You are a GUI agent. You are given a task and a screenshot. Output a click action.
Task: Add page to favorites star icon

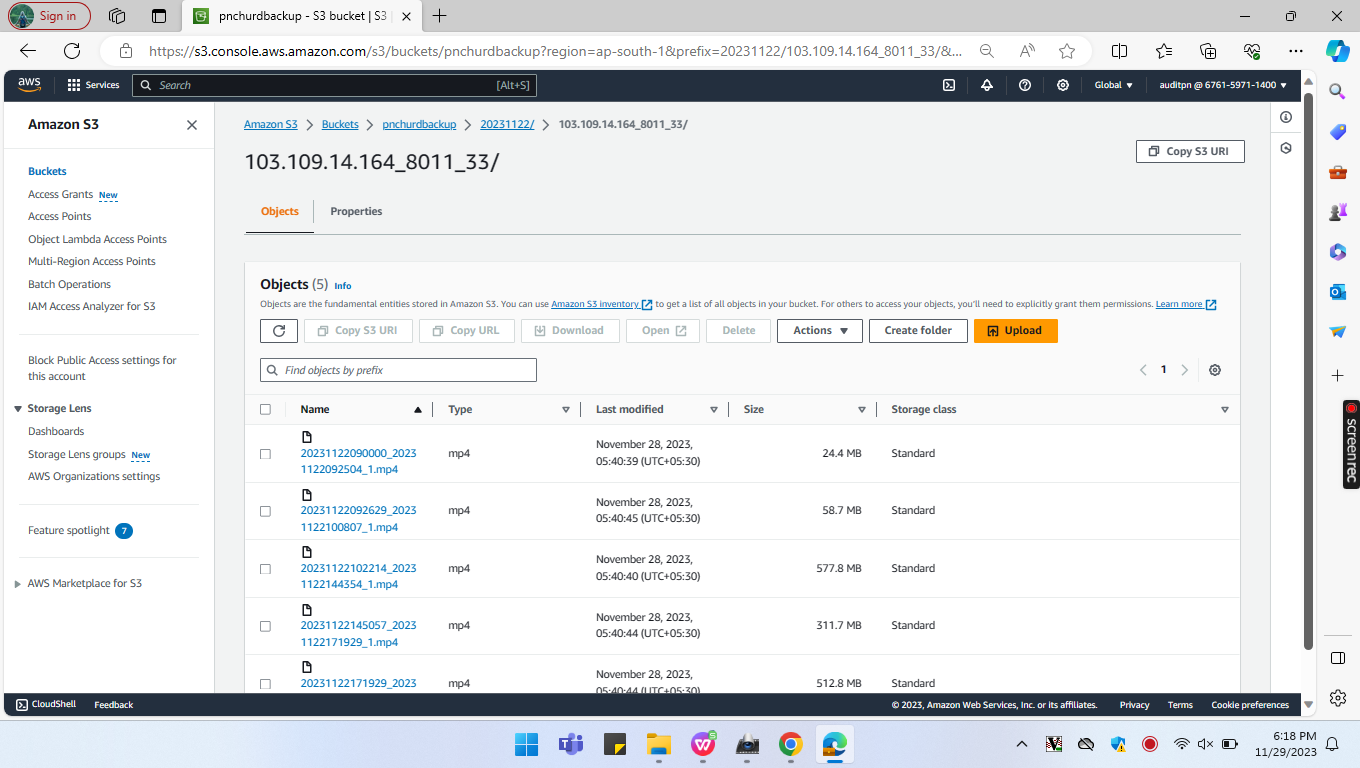tap(1067, 51)
